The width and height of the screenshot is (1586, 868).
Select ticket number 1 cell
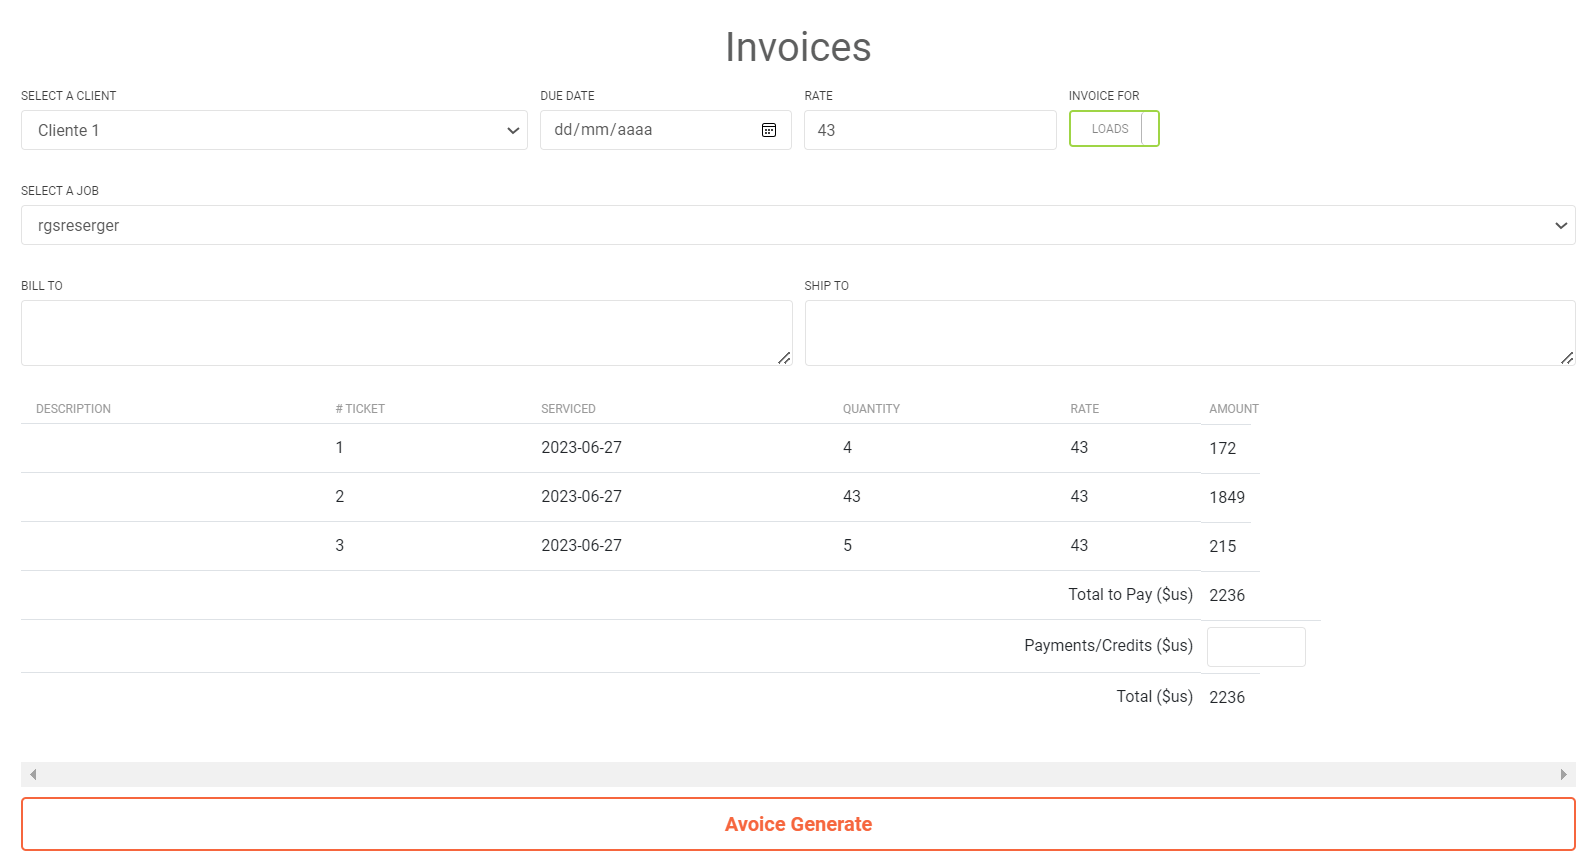(340, 448)
